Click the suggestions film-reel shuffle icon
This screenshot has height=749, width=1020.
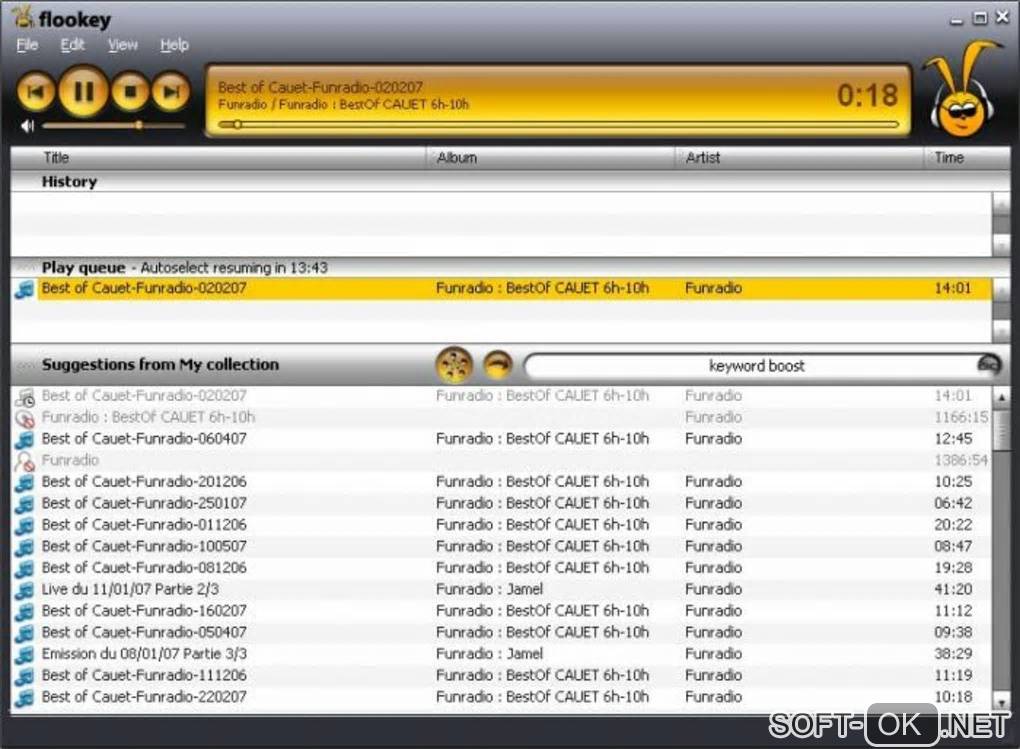[454, 364]
